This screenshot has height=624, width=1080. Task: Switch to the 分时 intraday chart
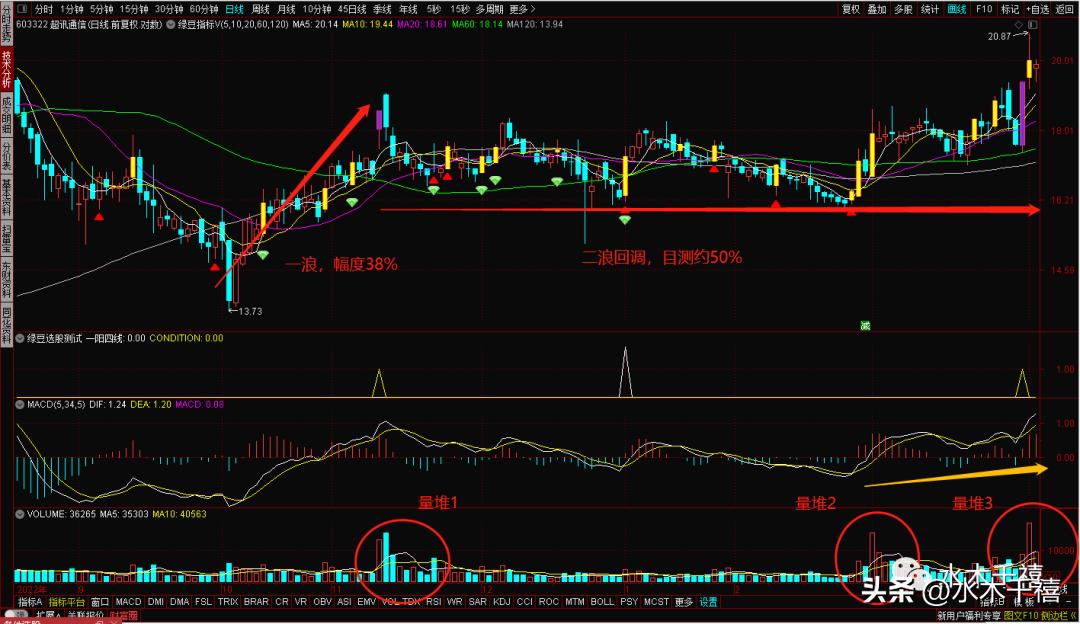point(43,9)
